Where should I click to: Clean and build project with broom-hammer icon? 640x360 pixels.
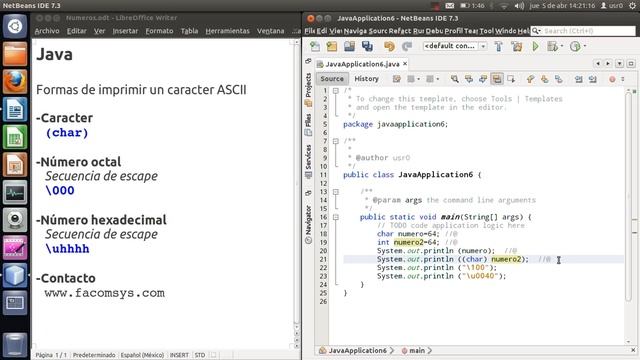[517, 46]
